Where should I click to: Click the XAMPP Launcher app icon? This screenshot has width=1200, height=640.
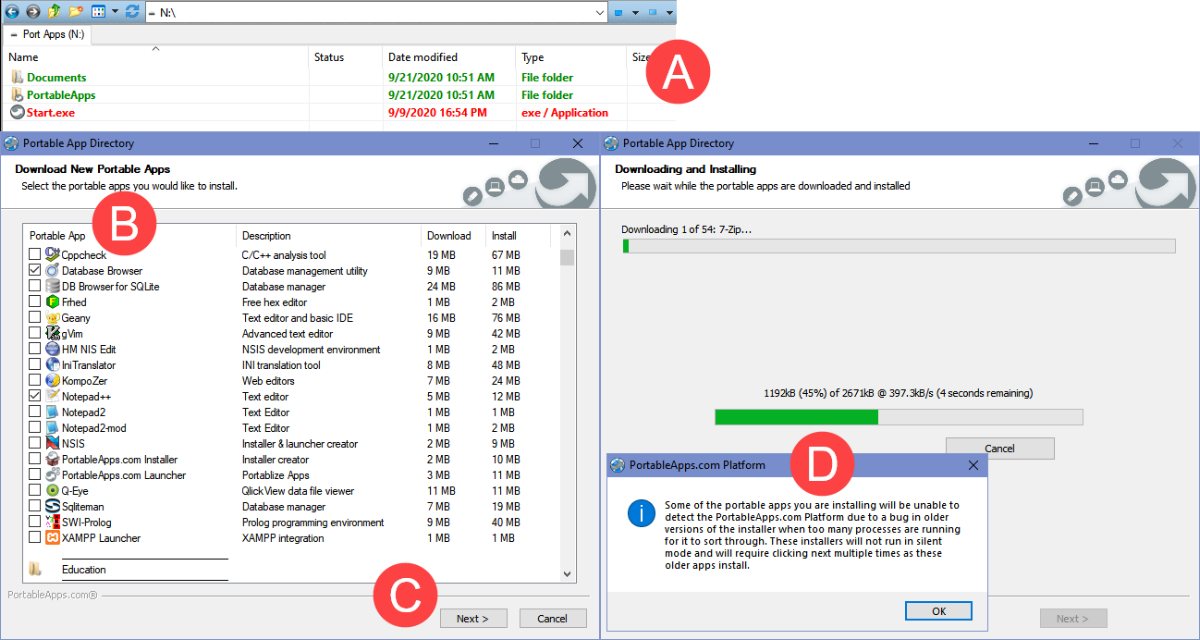click(52, 538)
